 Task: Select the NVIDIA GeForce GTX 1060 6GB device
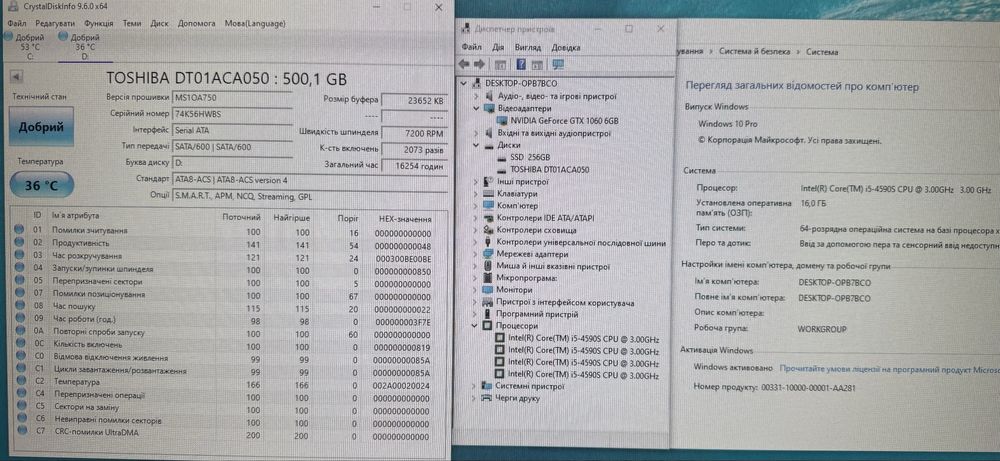tap(564, 121)
